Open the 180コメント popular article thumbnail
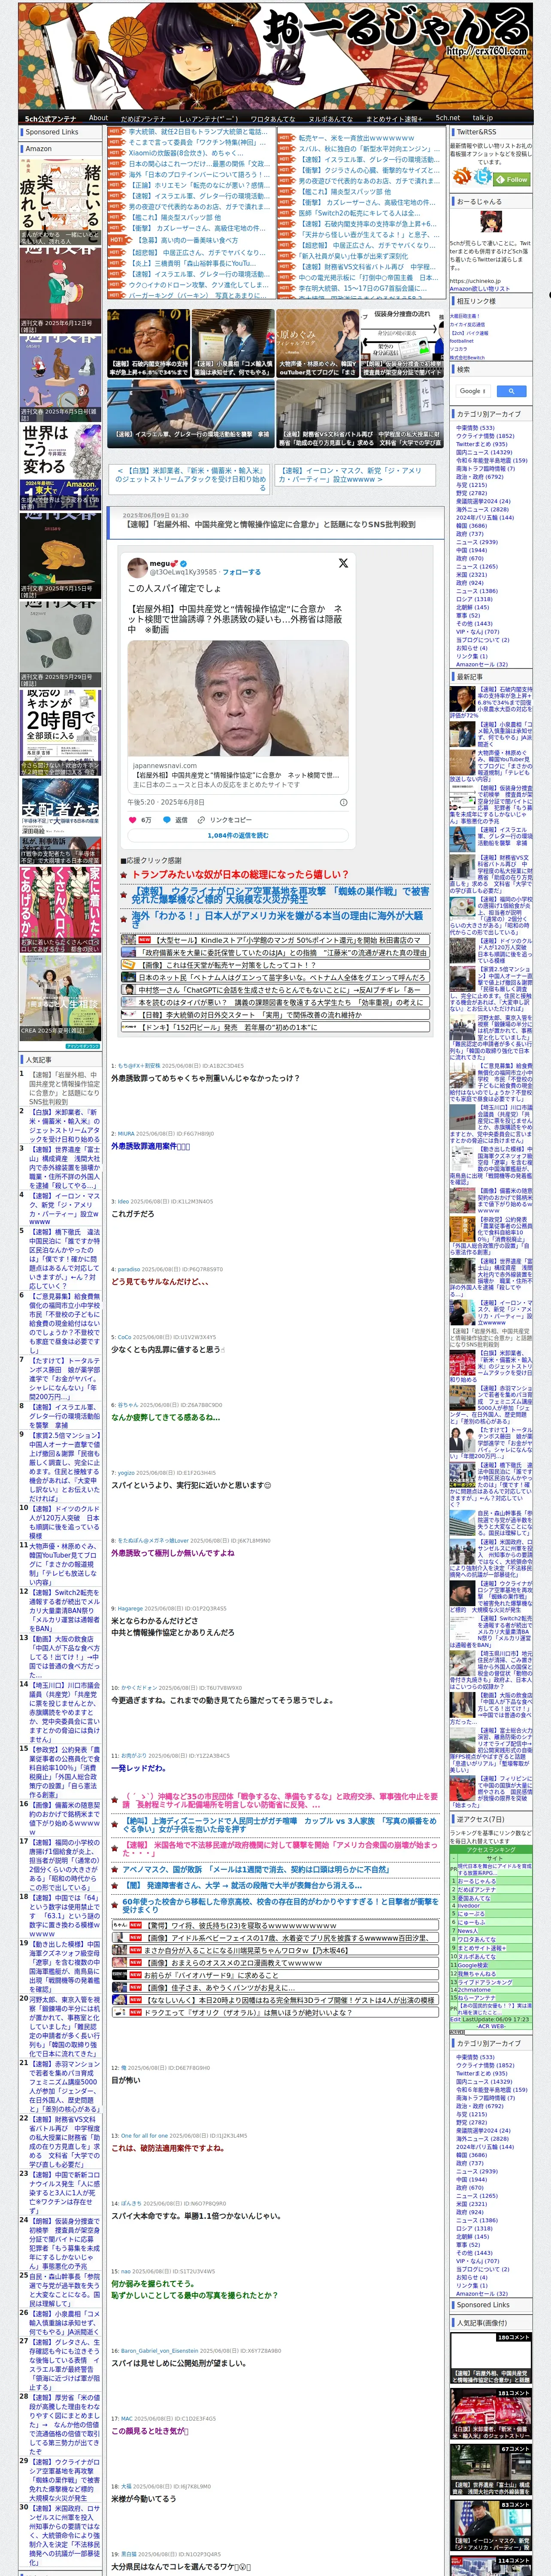 click(490, 2357)
